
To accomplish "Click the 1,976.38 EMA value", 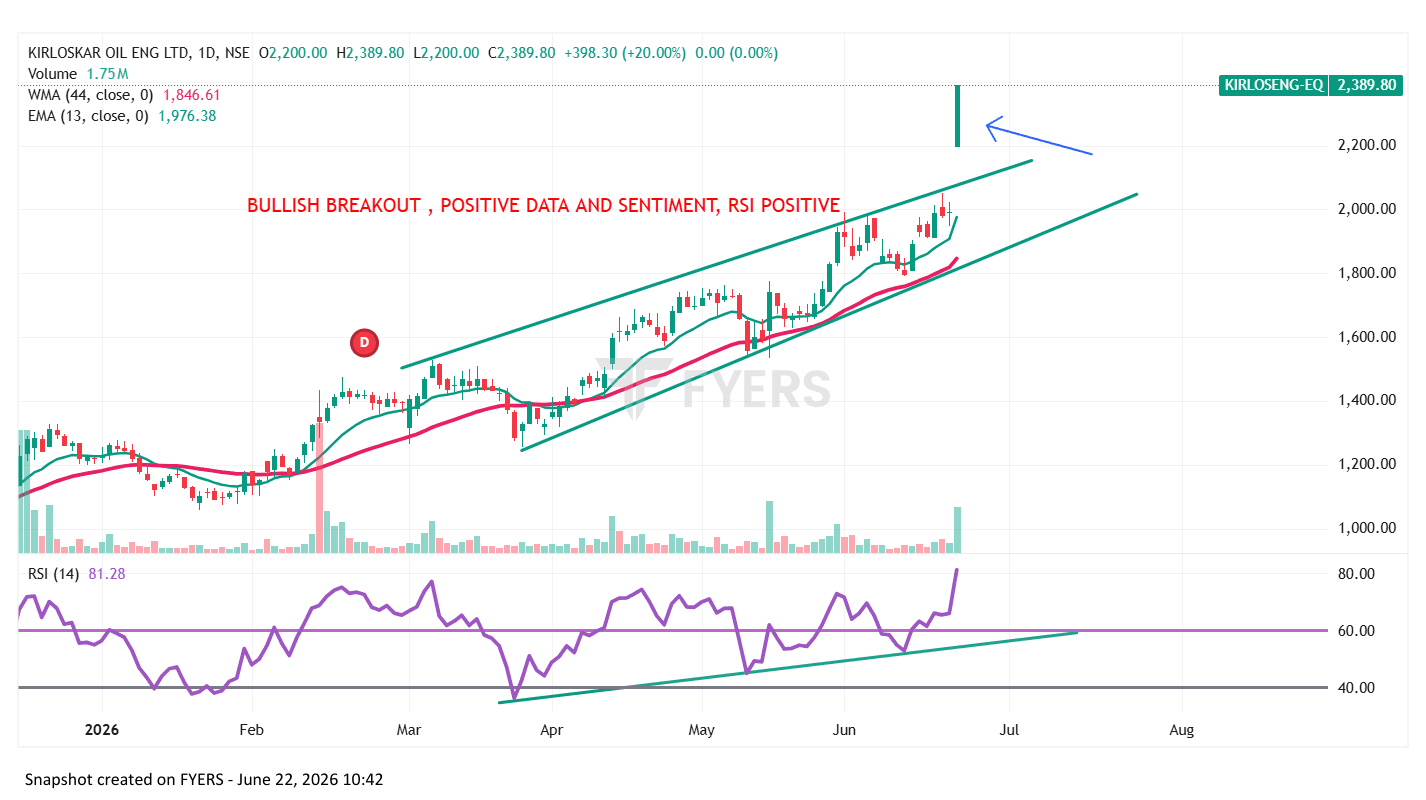I will click(x=186, y=116).
